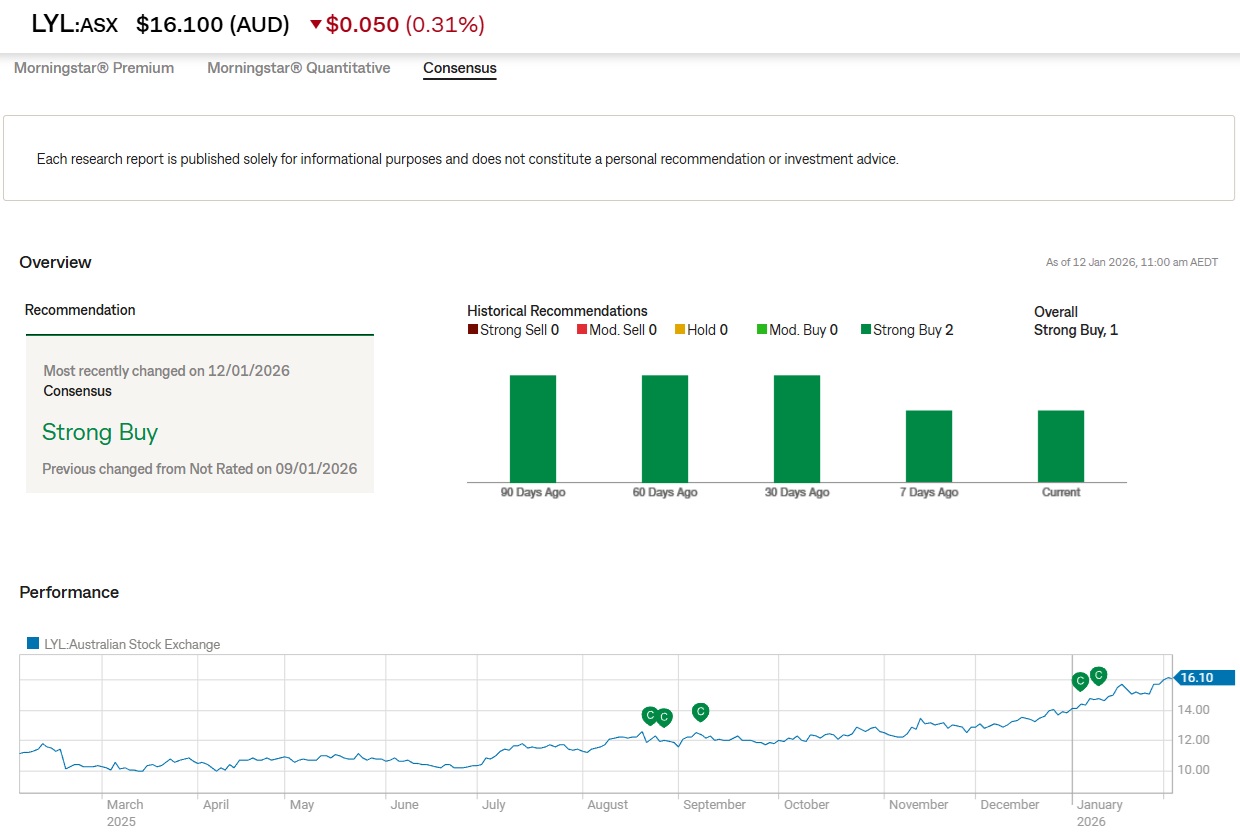
Task: Click the blue LYL legend square
Action: point(33,644)
